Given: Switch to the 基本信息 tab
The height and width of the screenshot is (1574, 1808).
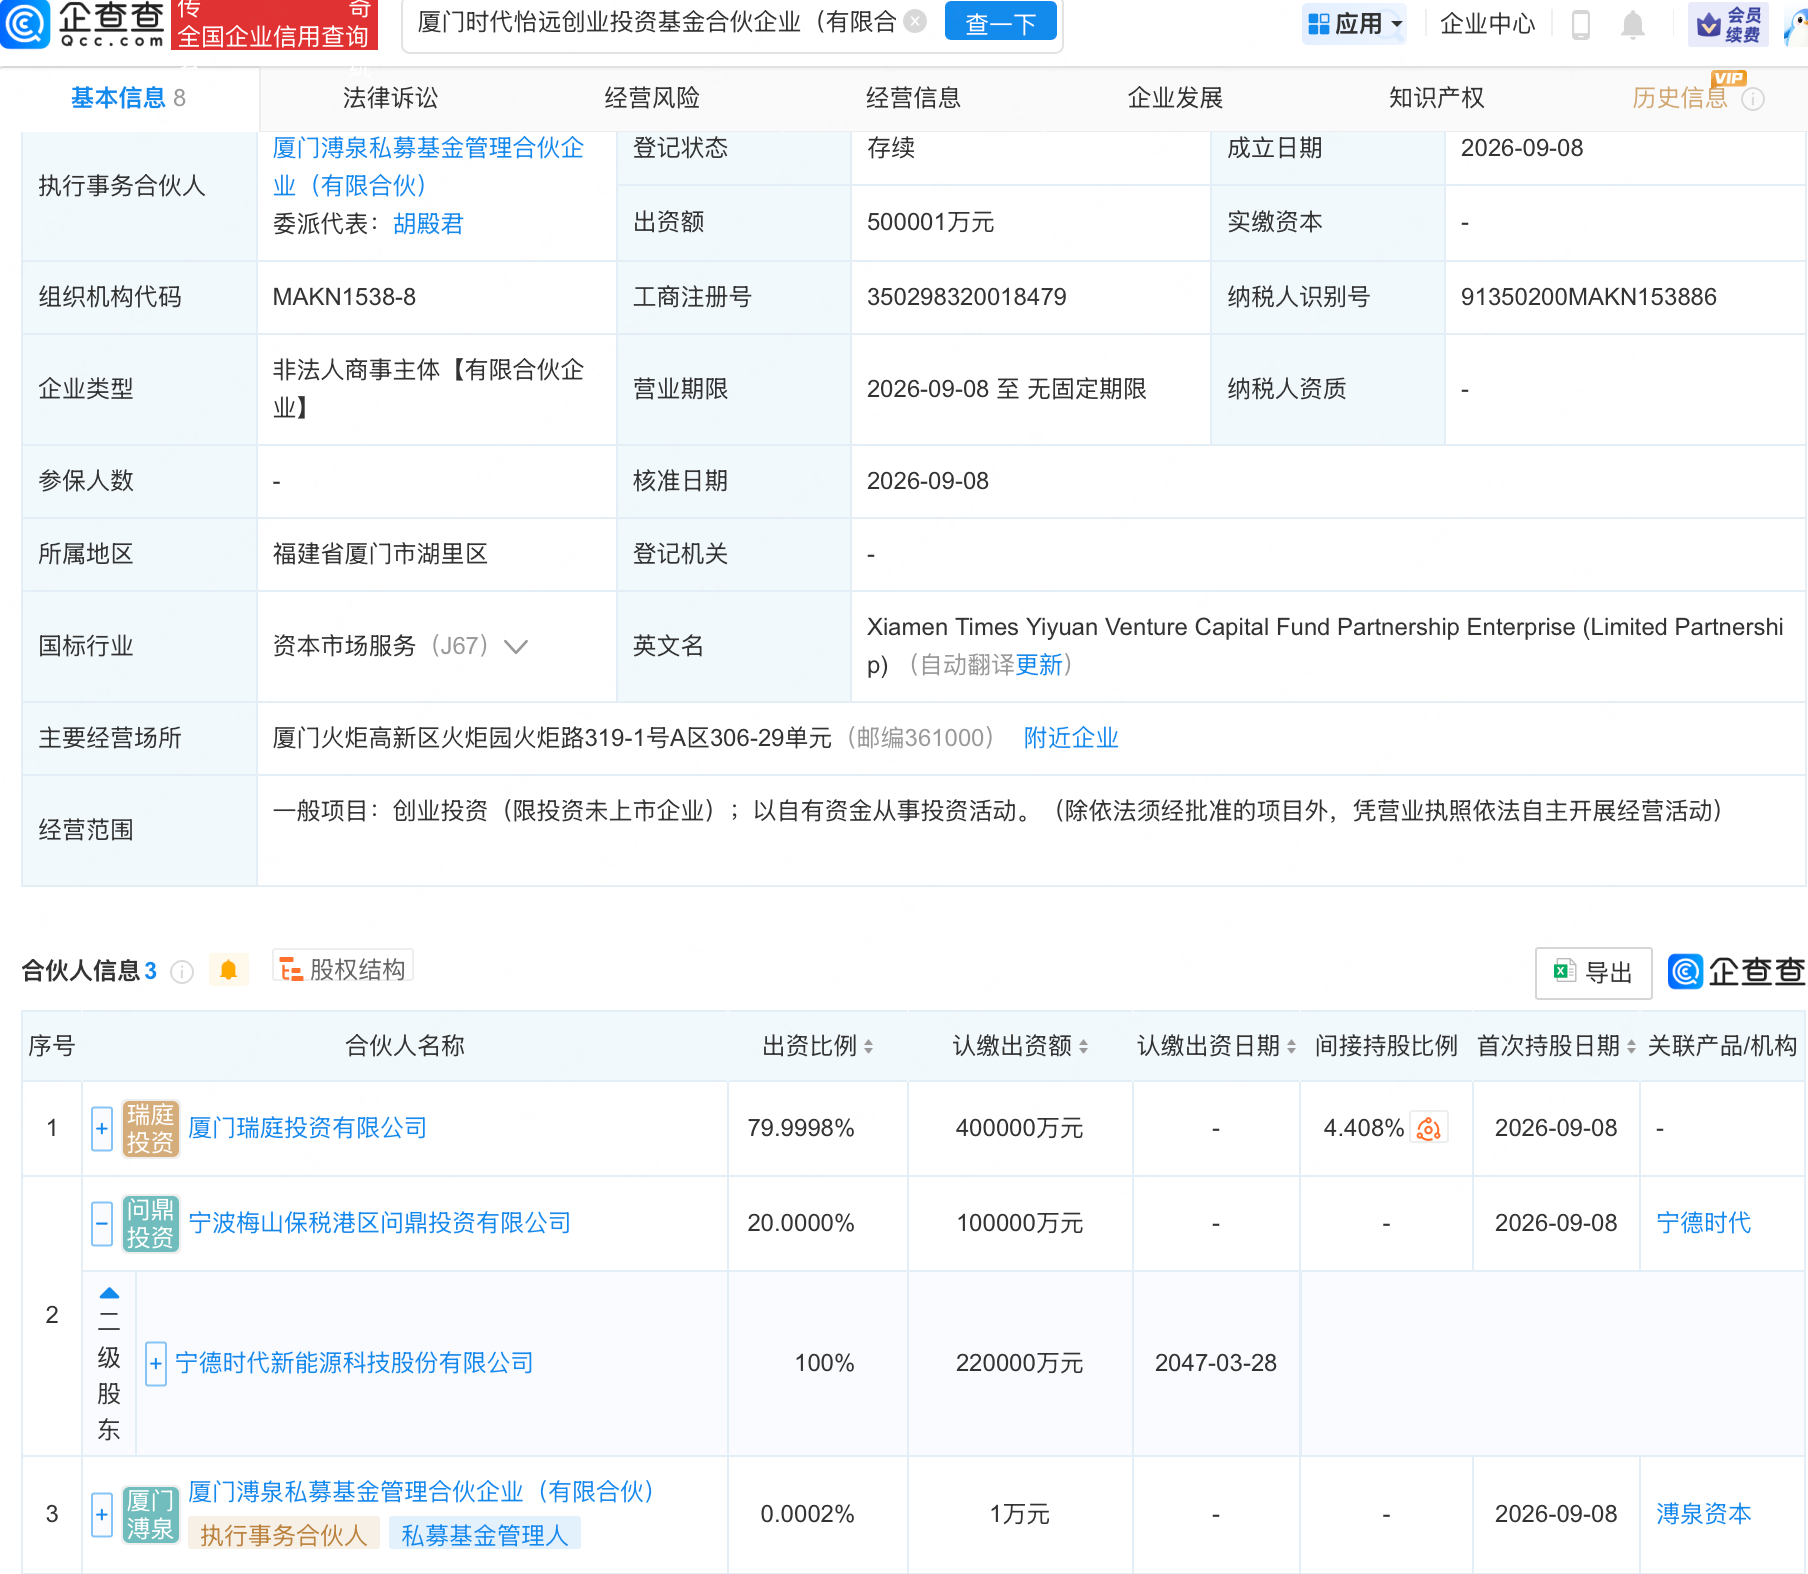Looking at the screenshot, I should coord(128,98).
